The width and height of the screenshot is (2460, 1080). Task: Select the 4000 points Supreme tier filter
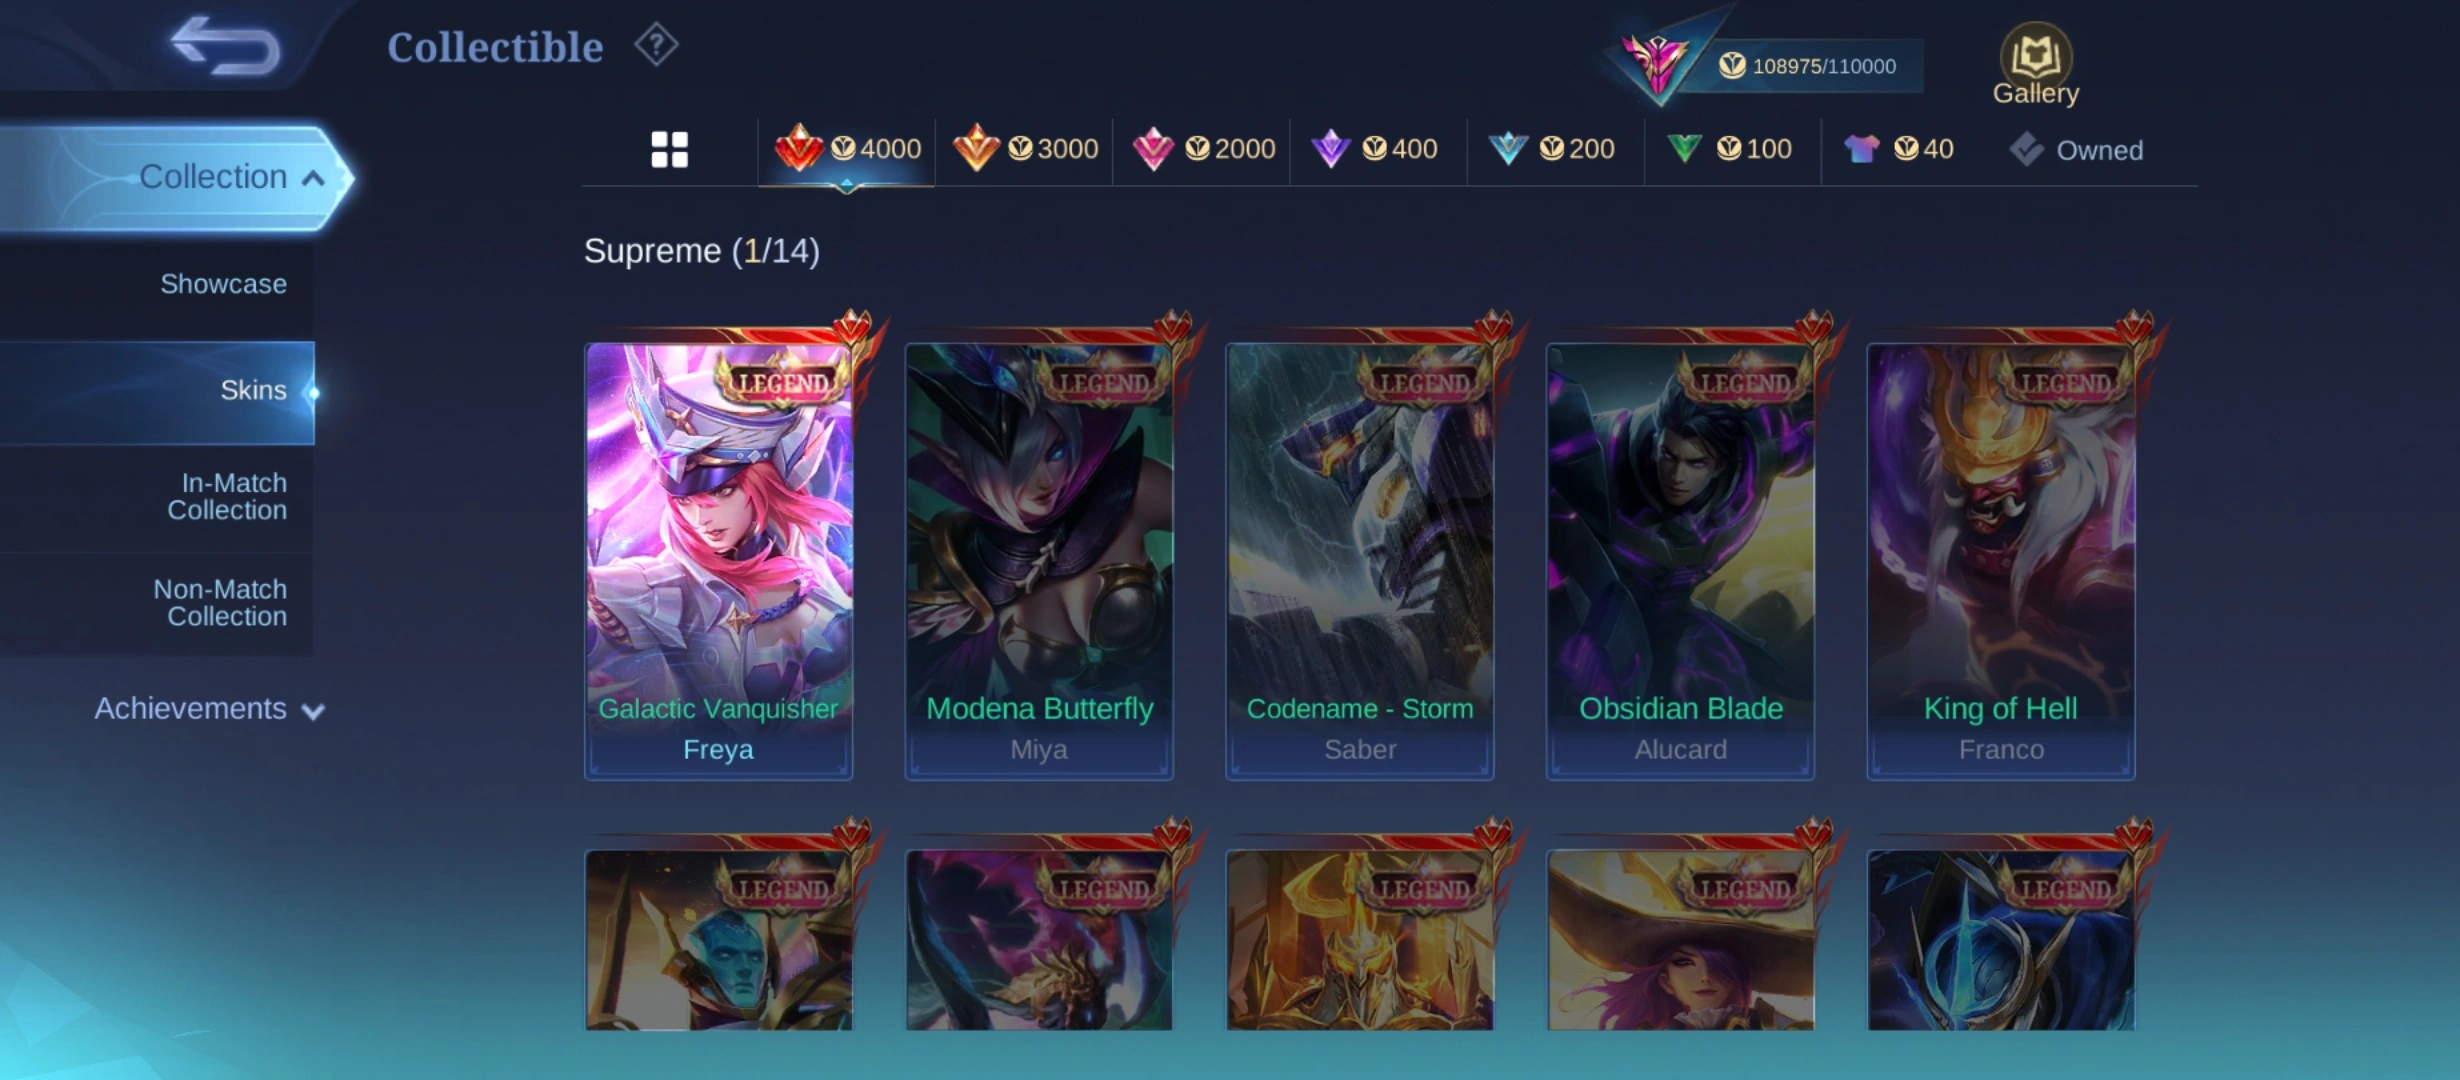click(x=847, y=150)
